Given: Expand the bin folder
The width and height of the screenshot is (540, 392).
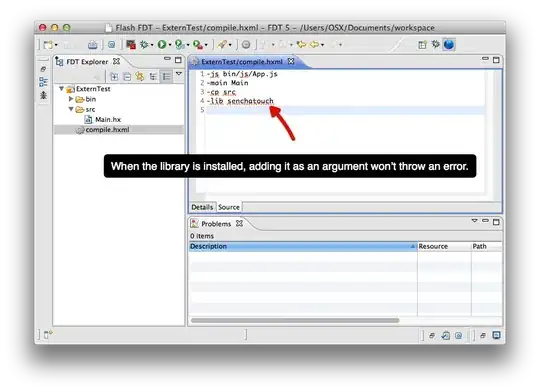Looking at the screenshot, I should tap(71, 99).
